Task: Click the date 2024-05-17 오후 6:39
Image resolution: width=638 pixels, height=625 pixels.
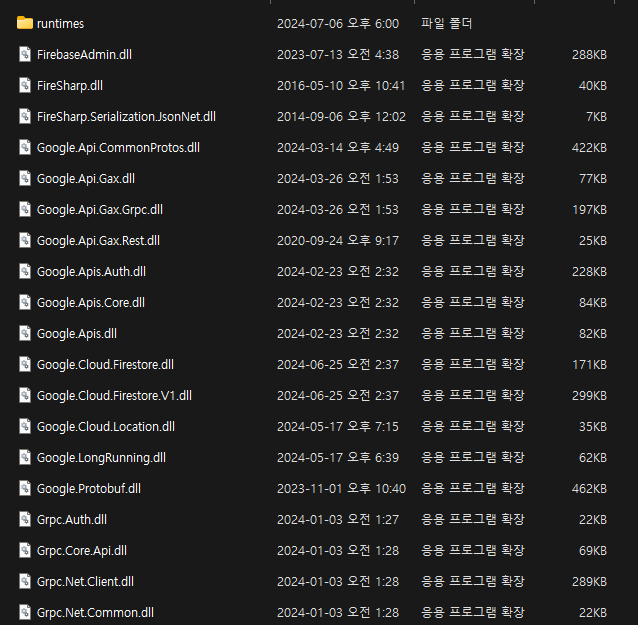Action: (x=338, y=458)
